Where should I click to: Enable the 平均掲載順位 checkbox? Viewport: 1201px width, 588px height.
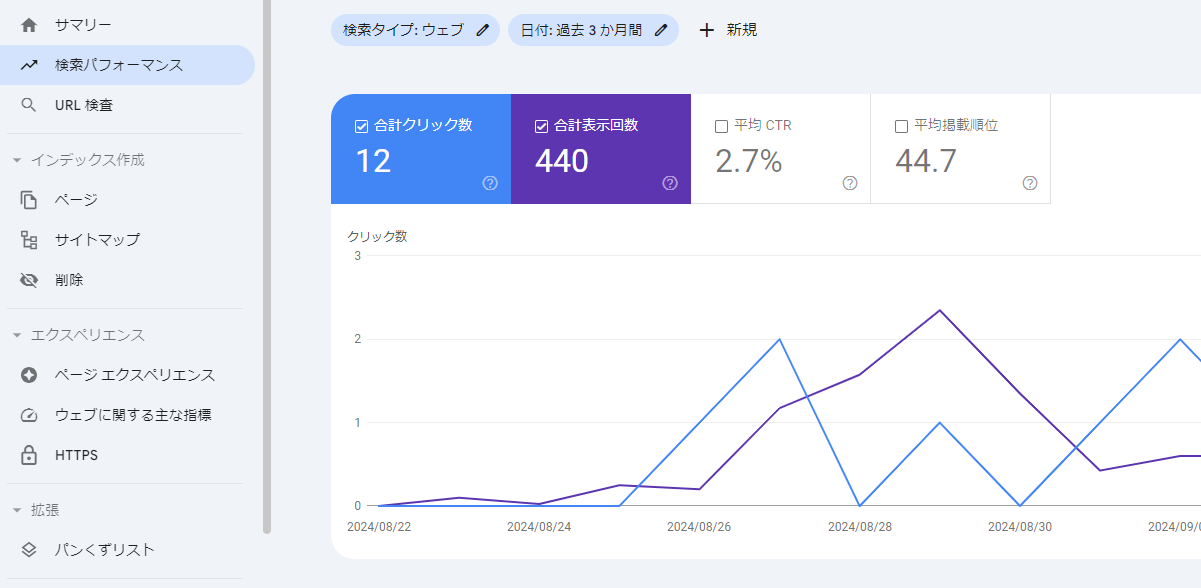(902, 126)
